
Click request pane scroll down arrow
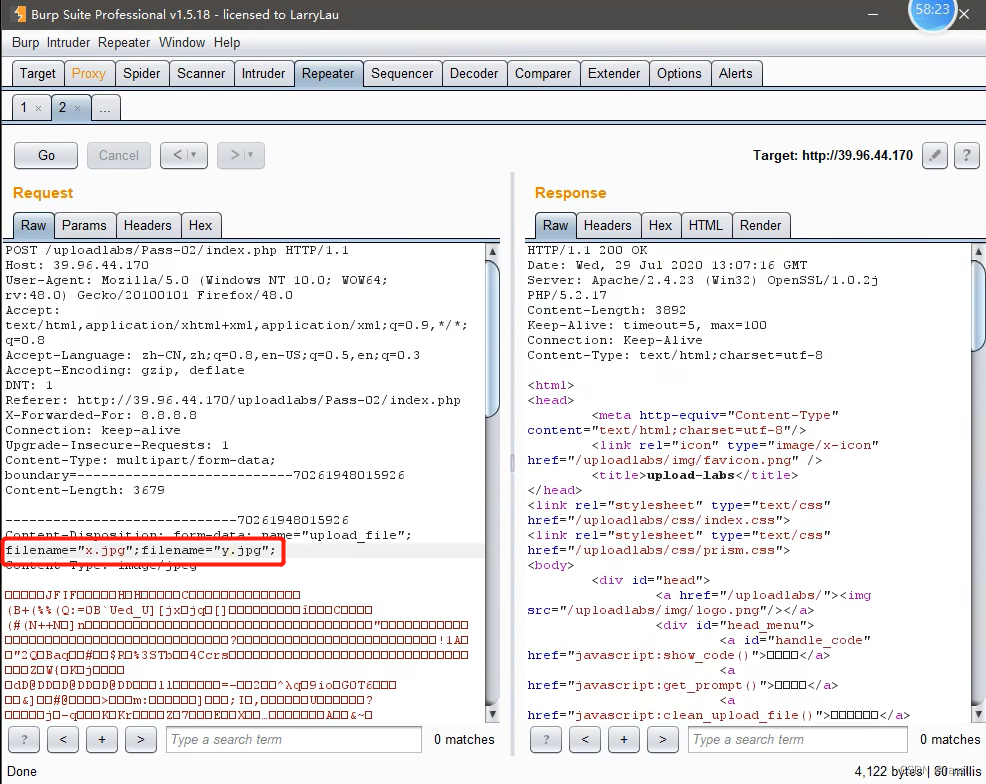(x=492, y=714)
